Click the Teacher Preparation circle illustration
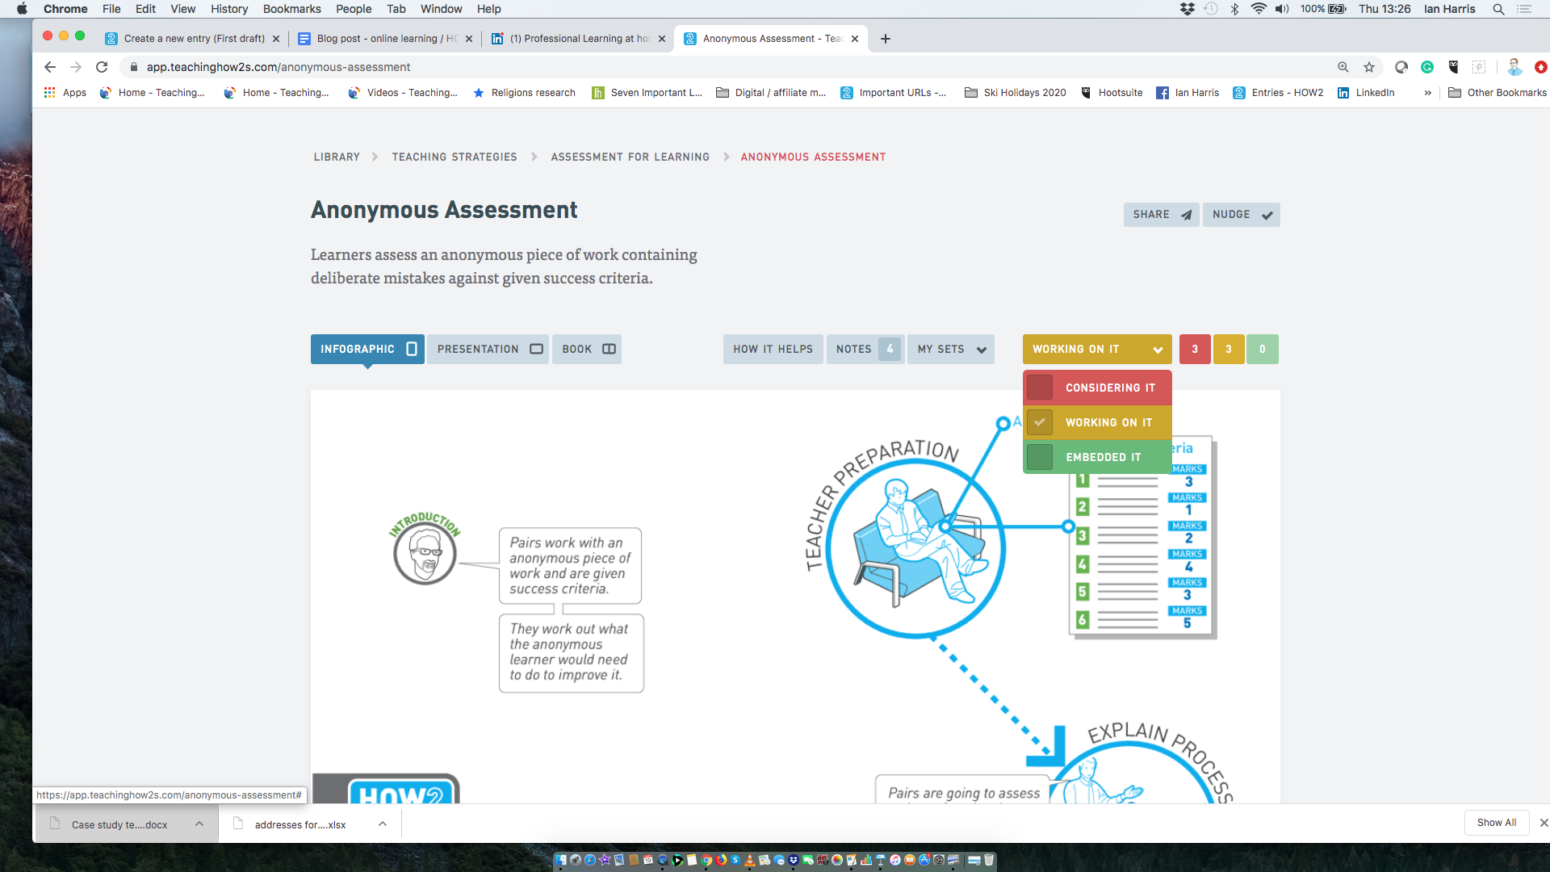The width and height of the screenshot is (1550, 872). [x=916, y=549]
